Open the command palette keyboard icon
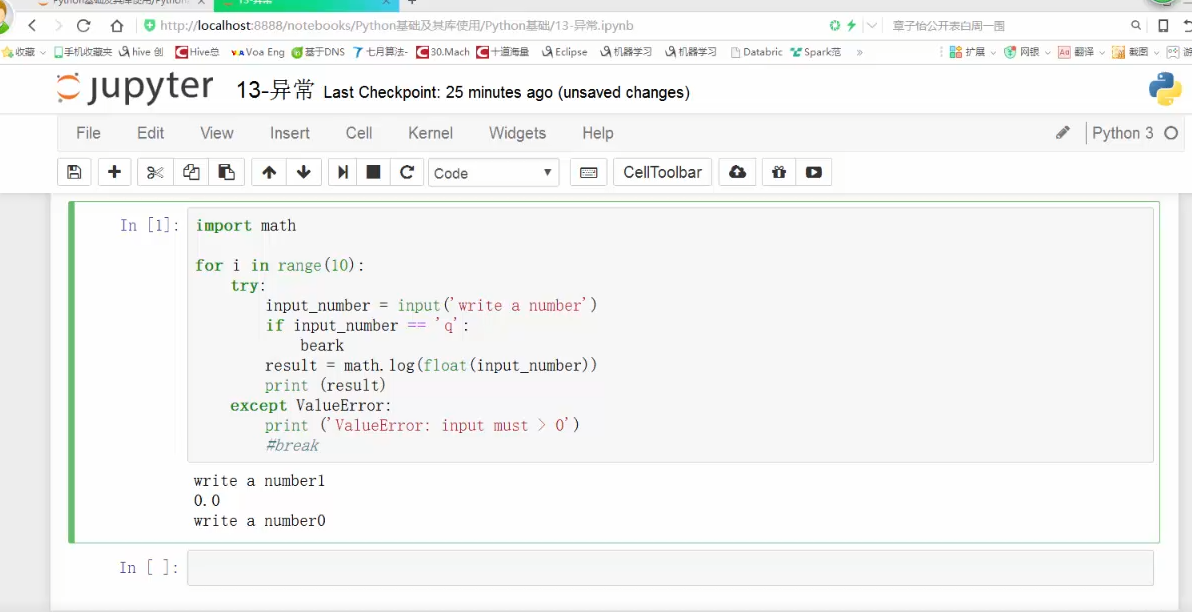Screen dimensions: 1192x612 click(x=589, y=173)
